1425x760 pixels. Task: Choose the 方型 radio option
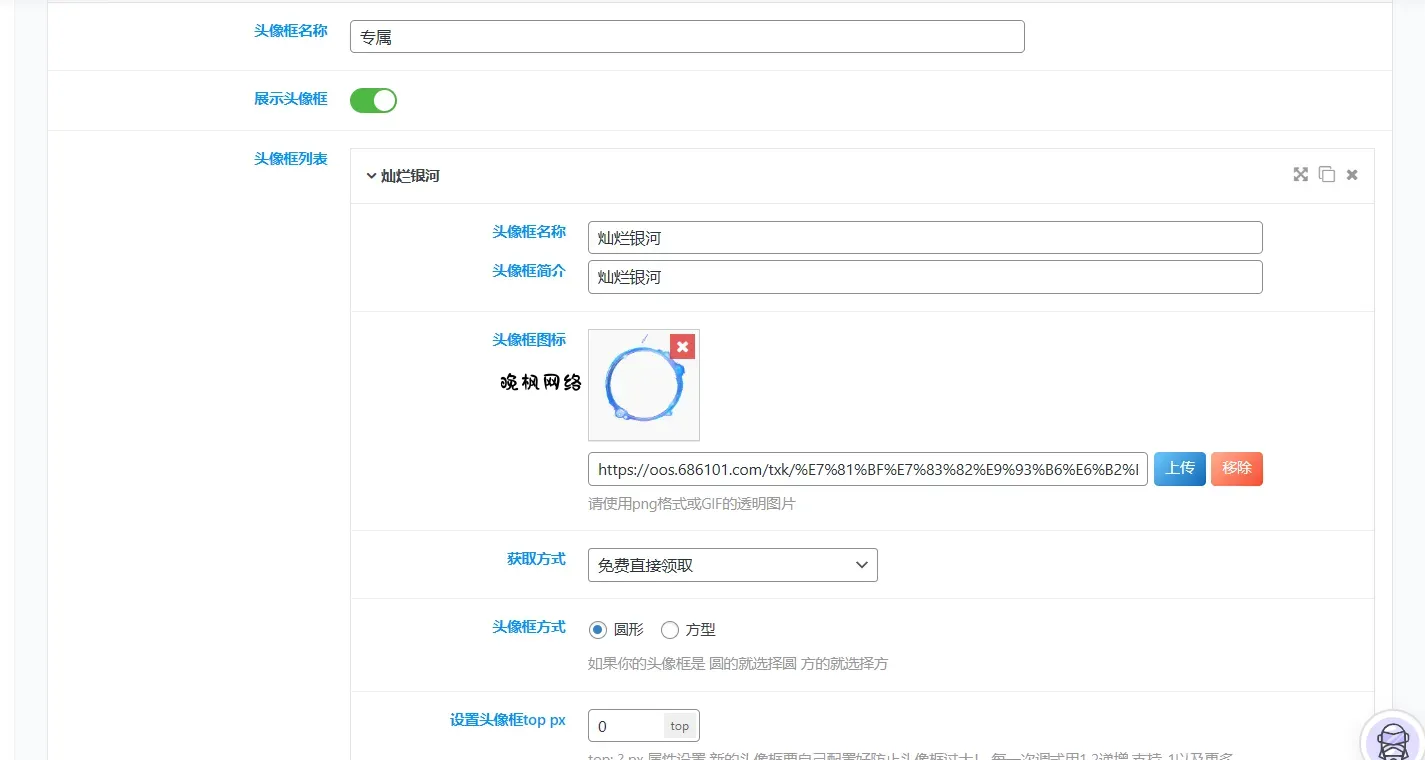(670, 630)
